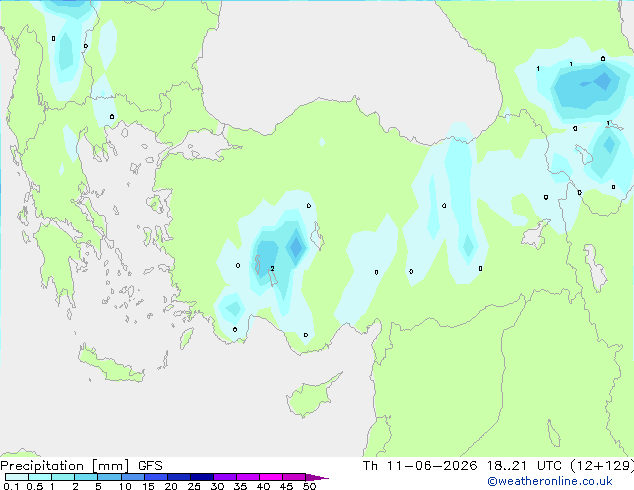This screenshot has height=490, width=634.
Task: Select the 40–45 mm magenta legend swatch
Action: 271,477
